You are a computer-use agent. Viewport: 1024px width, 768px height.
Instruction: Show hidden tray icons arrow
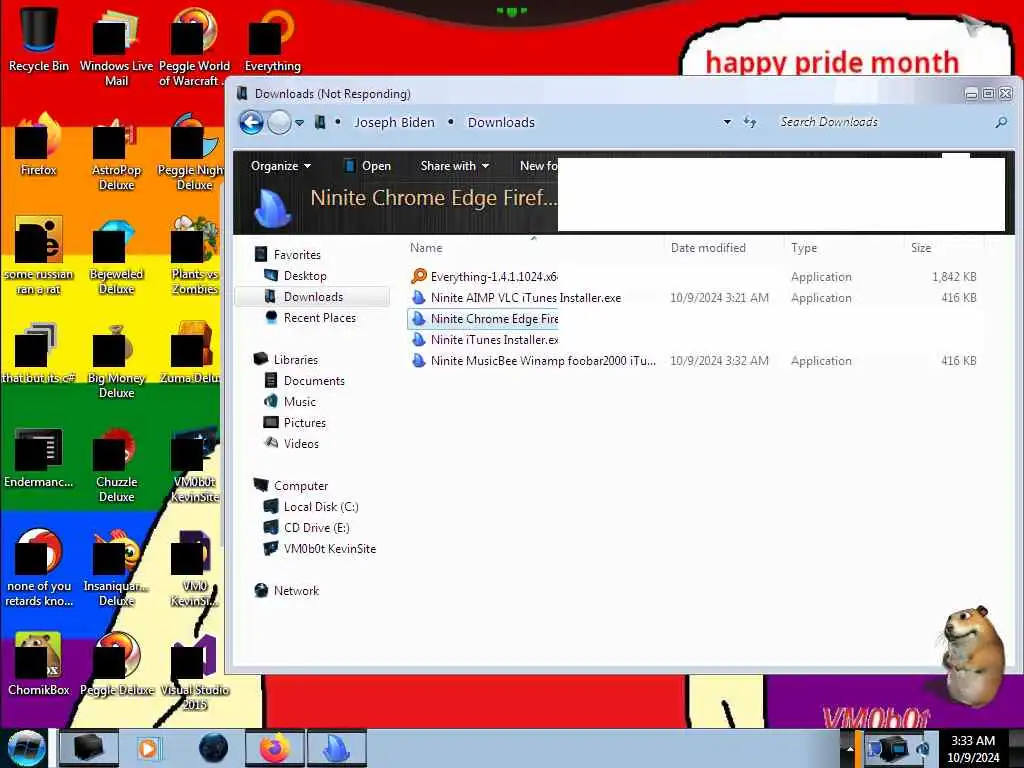[850, 748]
